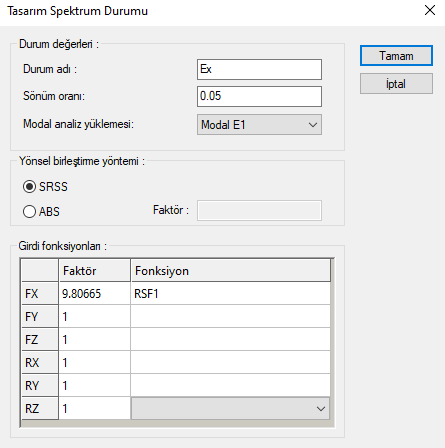Viewport: 445px width, 448px height.
Task: Close the Tasarım Spektrum Durumu dialog
Action: coord(430,10)
